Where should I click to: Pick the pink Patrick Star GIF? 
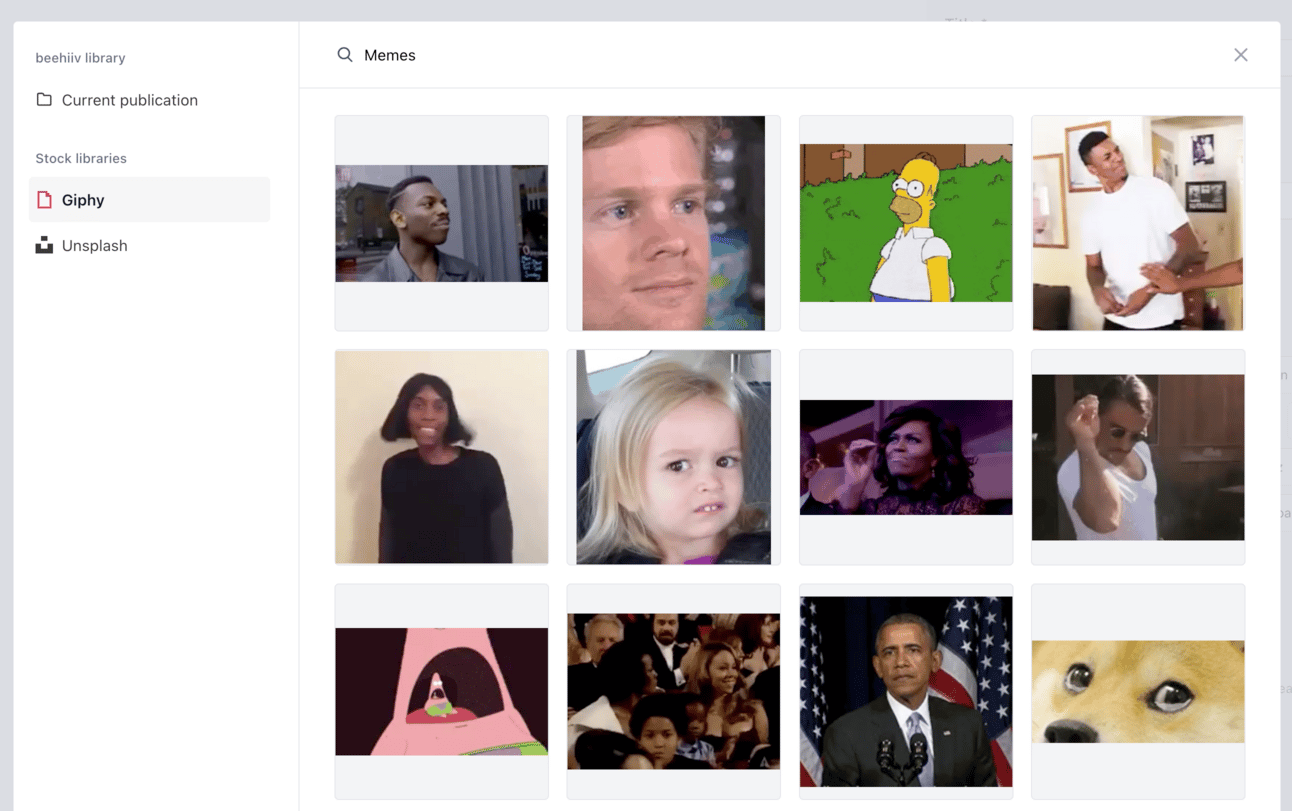442,692
